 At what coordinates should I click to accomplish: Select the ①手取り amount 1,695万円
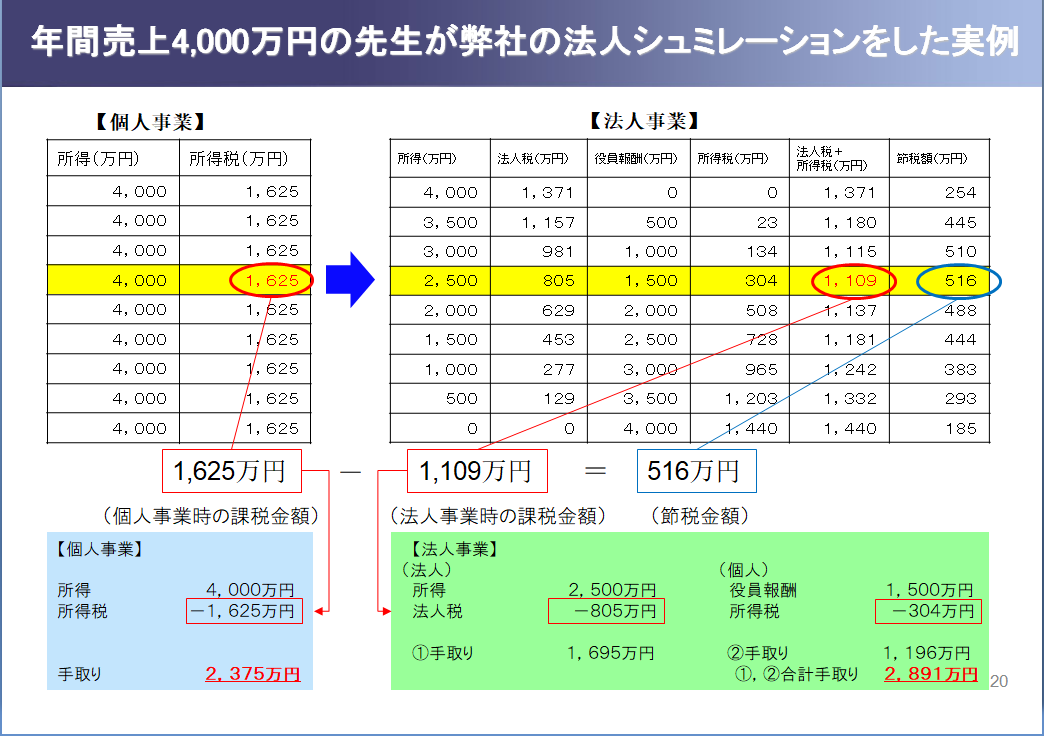tap(611, 653)
